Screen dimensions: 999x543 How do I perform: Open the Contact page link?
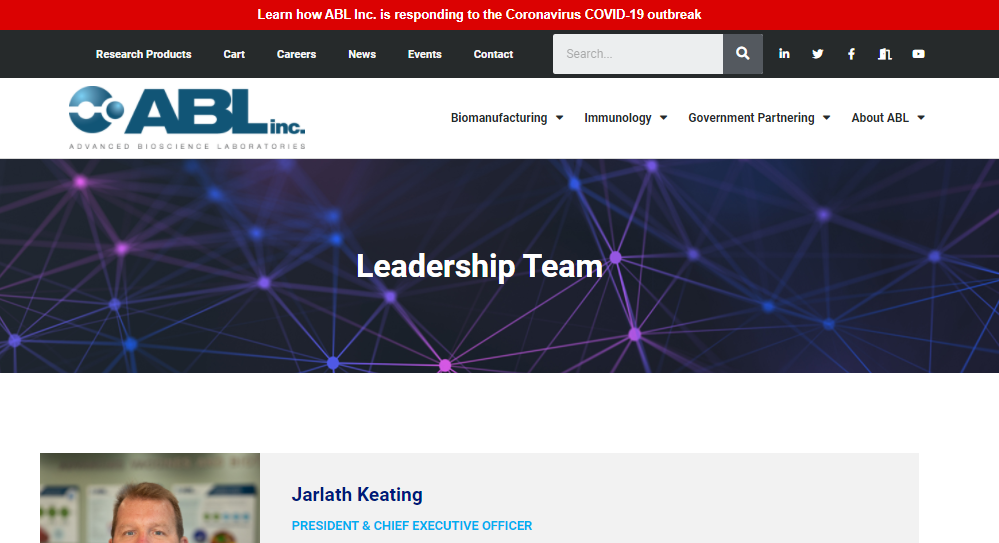coord(493,54)
